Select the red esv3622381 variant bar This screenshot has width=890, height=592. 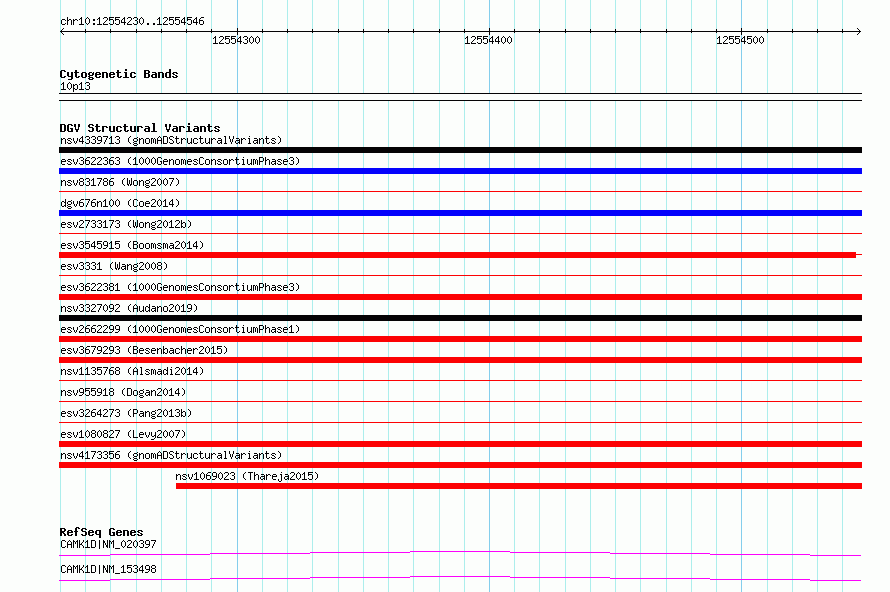460,297
